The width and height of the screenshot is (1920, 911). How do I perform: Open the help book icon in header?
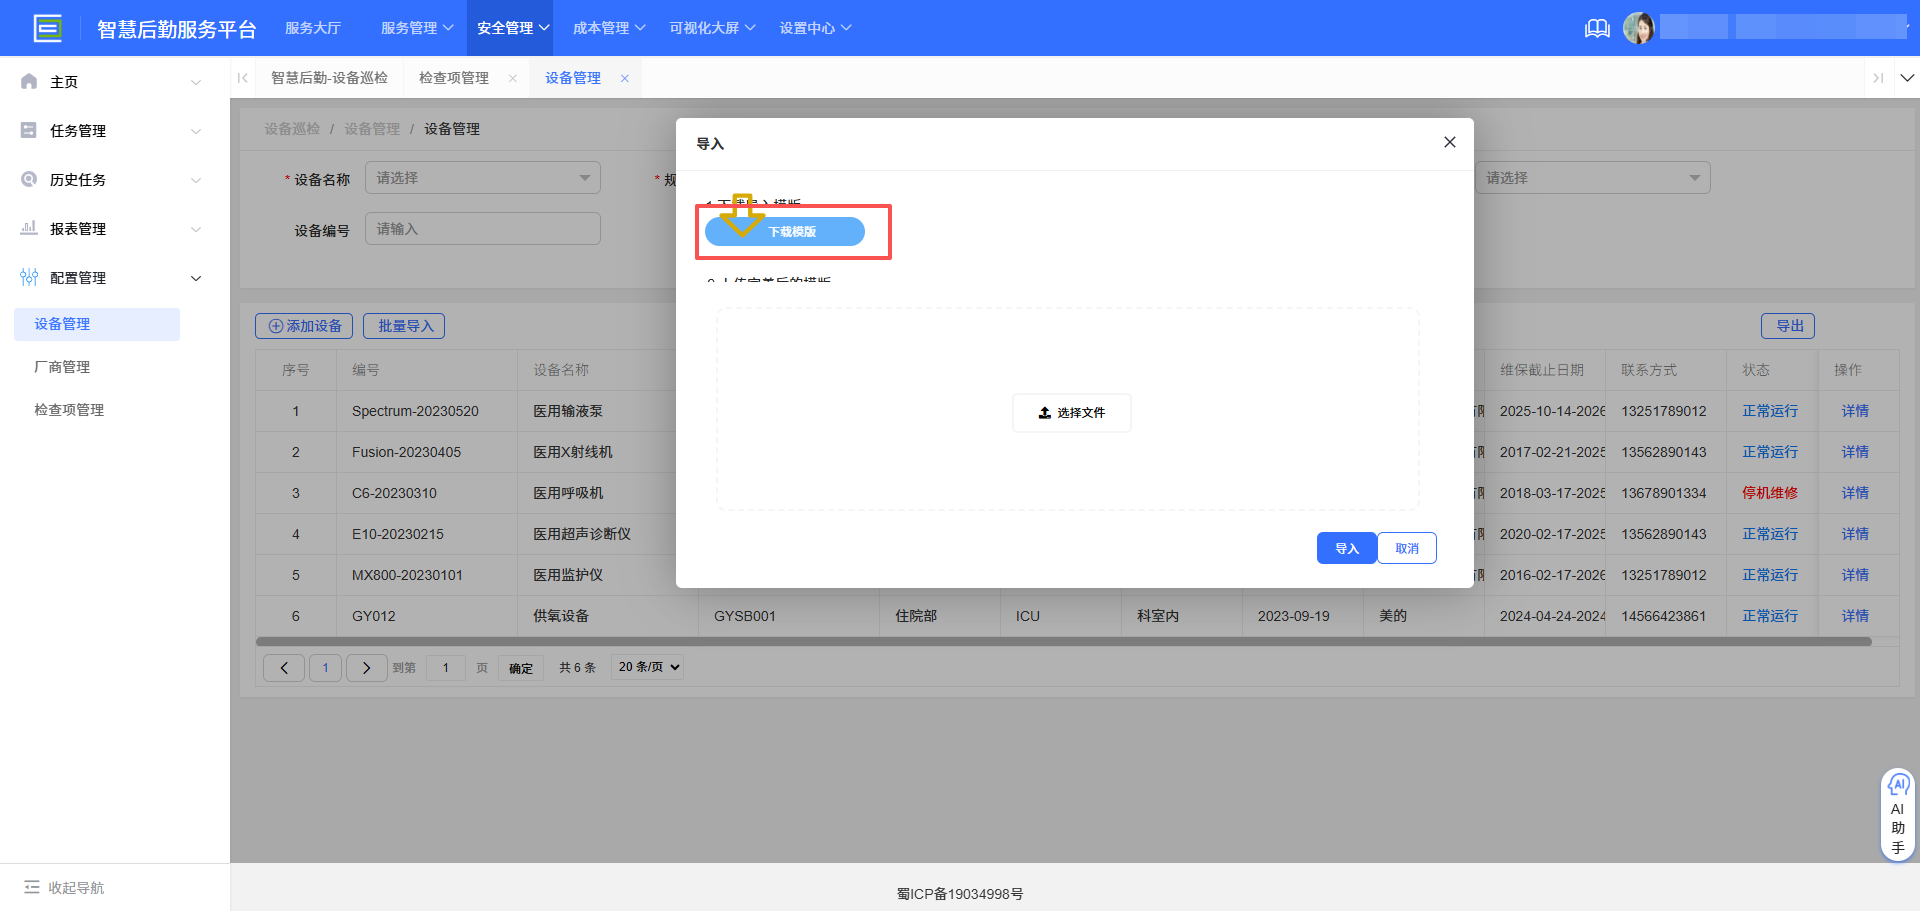click(x=1596, y=28)
